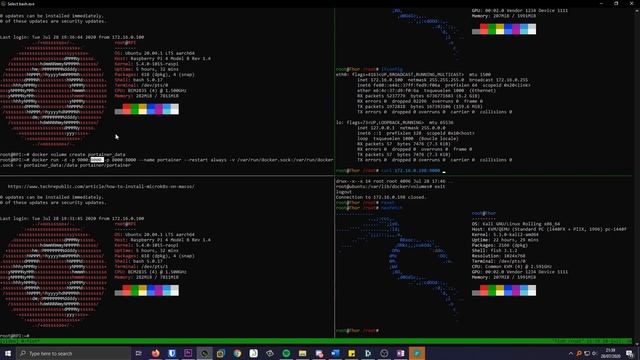Launch Firefox from the taskbar
Image resolution: width=640 pixels, height=360 pixels.
156,353
